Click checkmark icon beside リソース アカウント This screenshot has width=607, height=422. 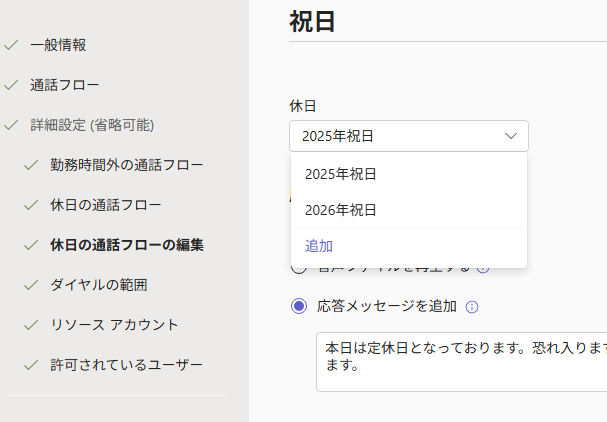pos(31,325)
